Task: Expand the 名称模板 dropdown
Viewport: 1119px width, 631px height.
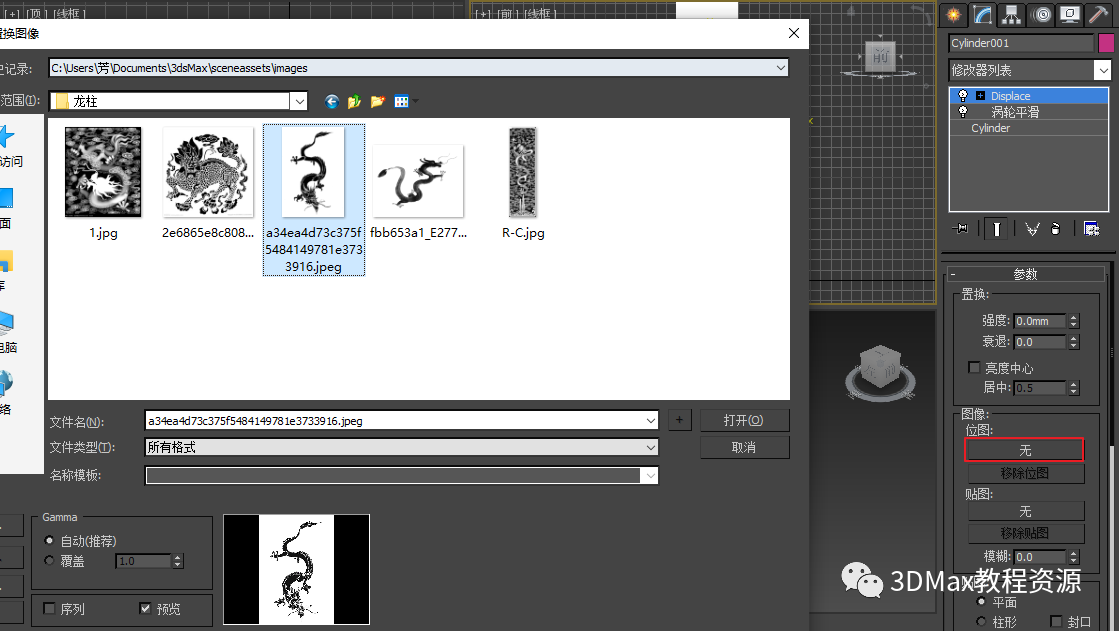Action: coord(649,475)
